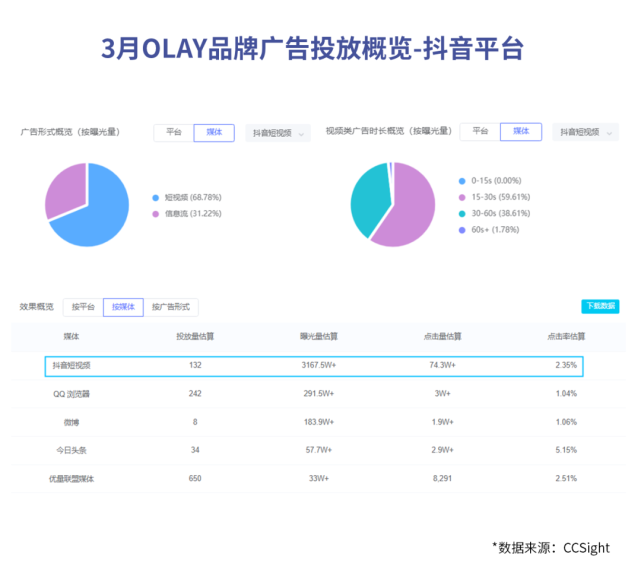This screenshot has width=641, height=586.
Task: Click the teal 30-60s pie slice
Action: 366,200
